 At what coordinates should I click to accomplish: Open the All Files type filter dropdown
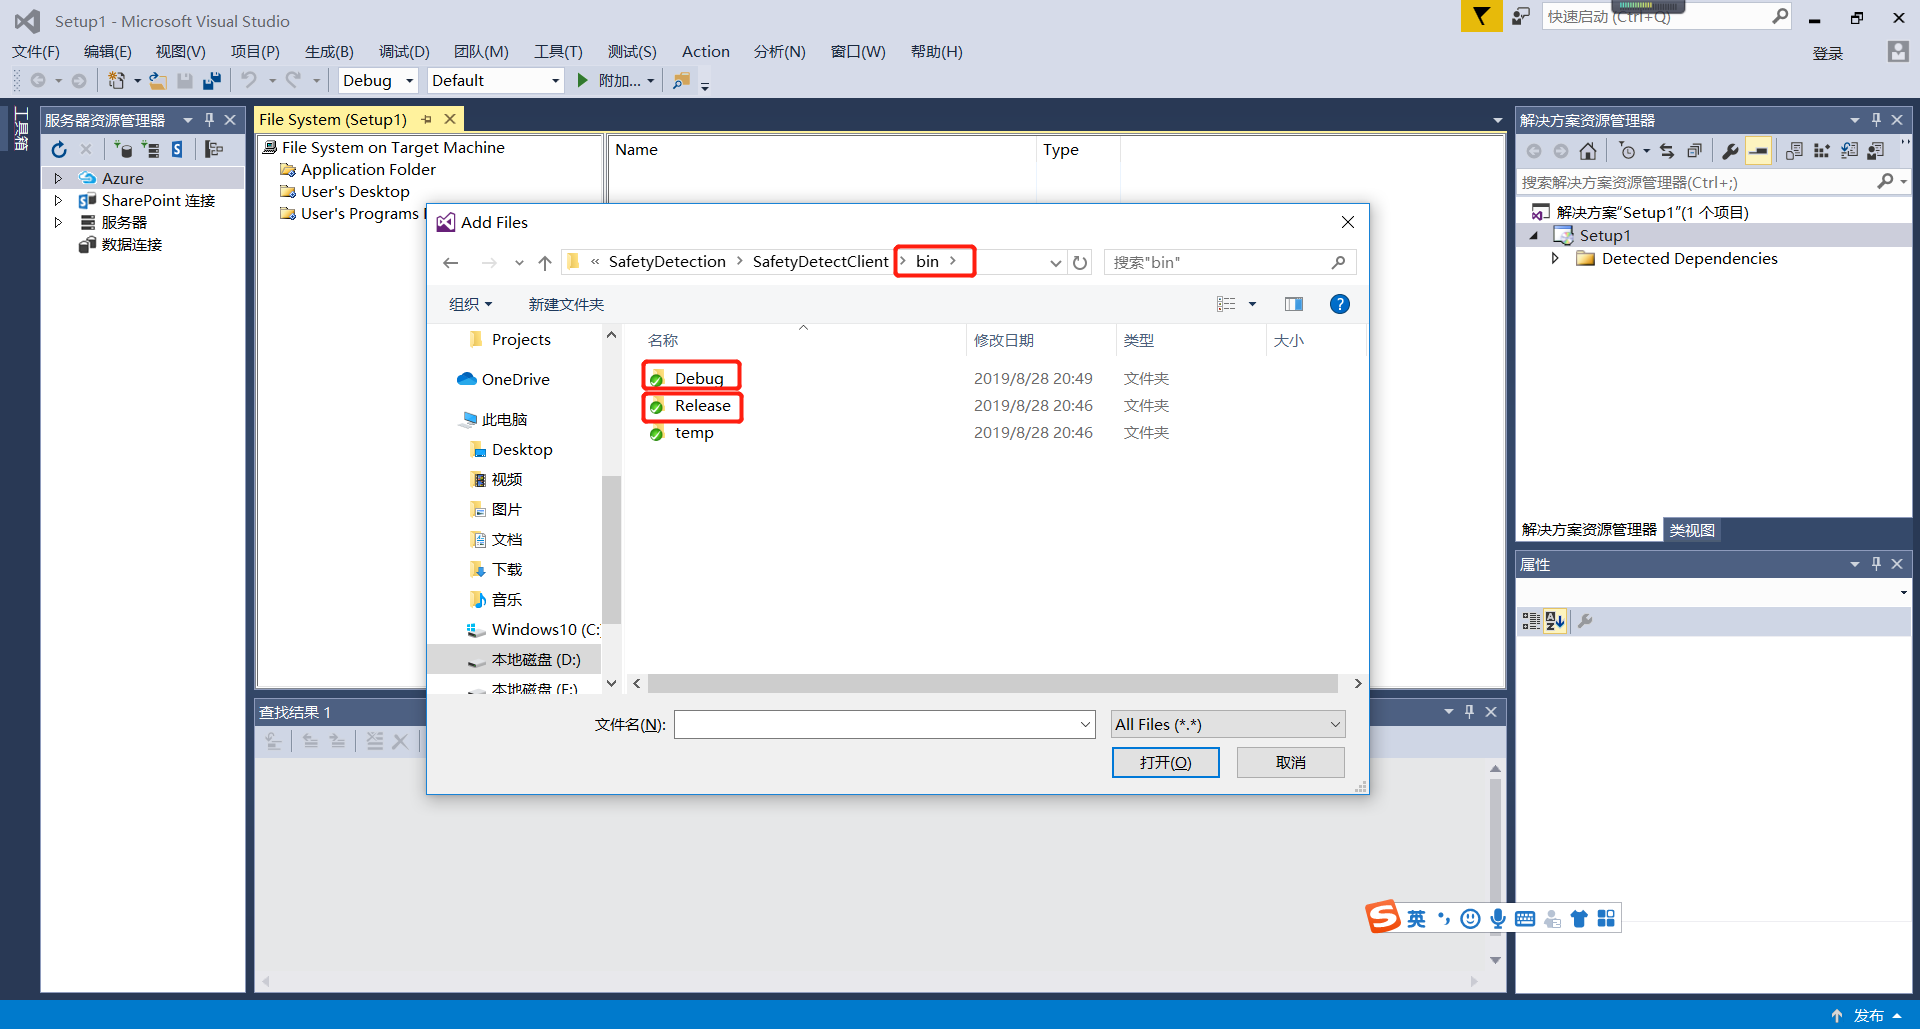1227,724
